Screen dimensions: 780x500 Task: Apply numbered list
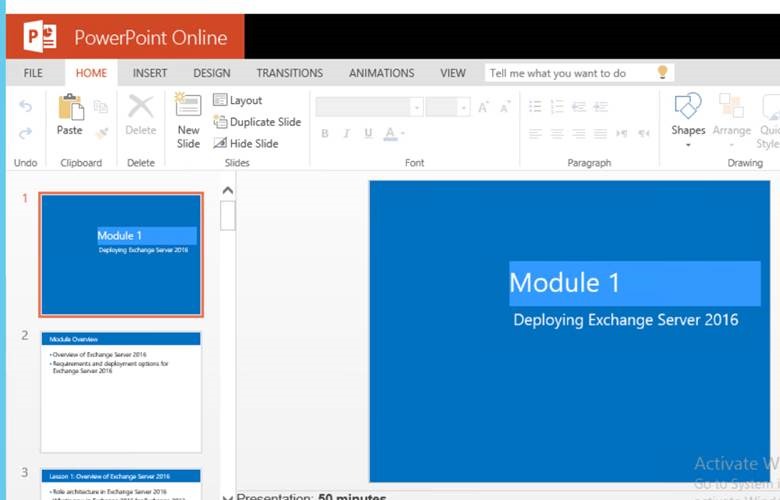point(557,106)
